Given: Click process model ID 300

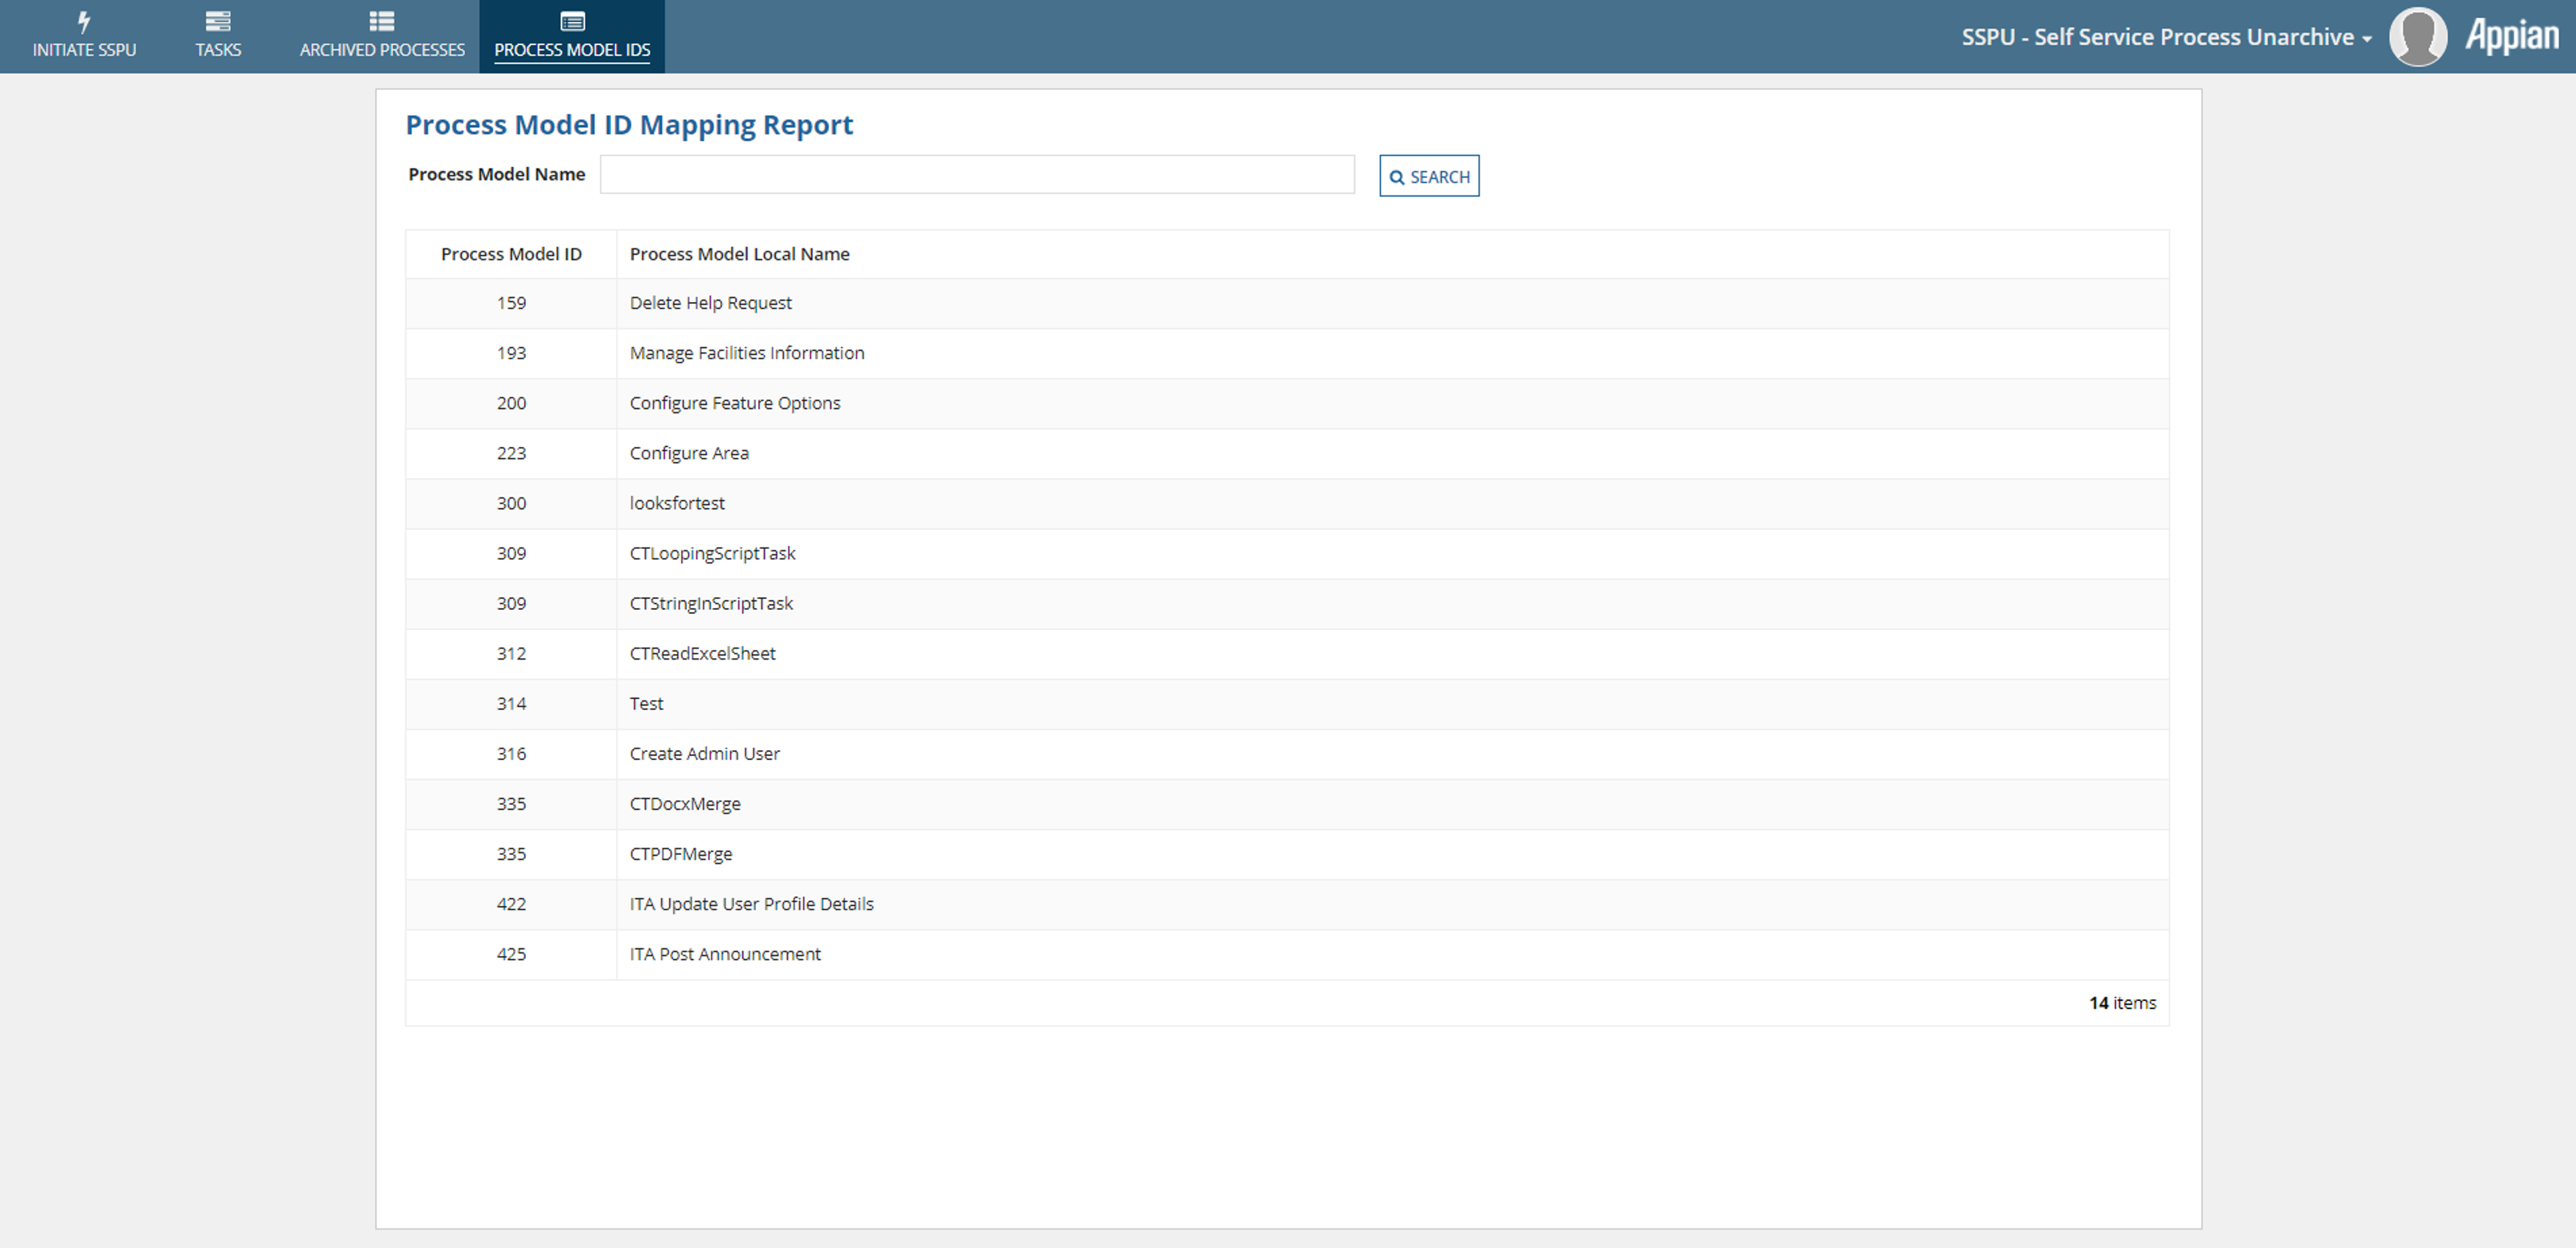Looking at the screenshot, I should pos(511,503).
